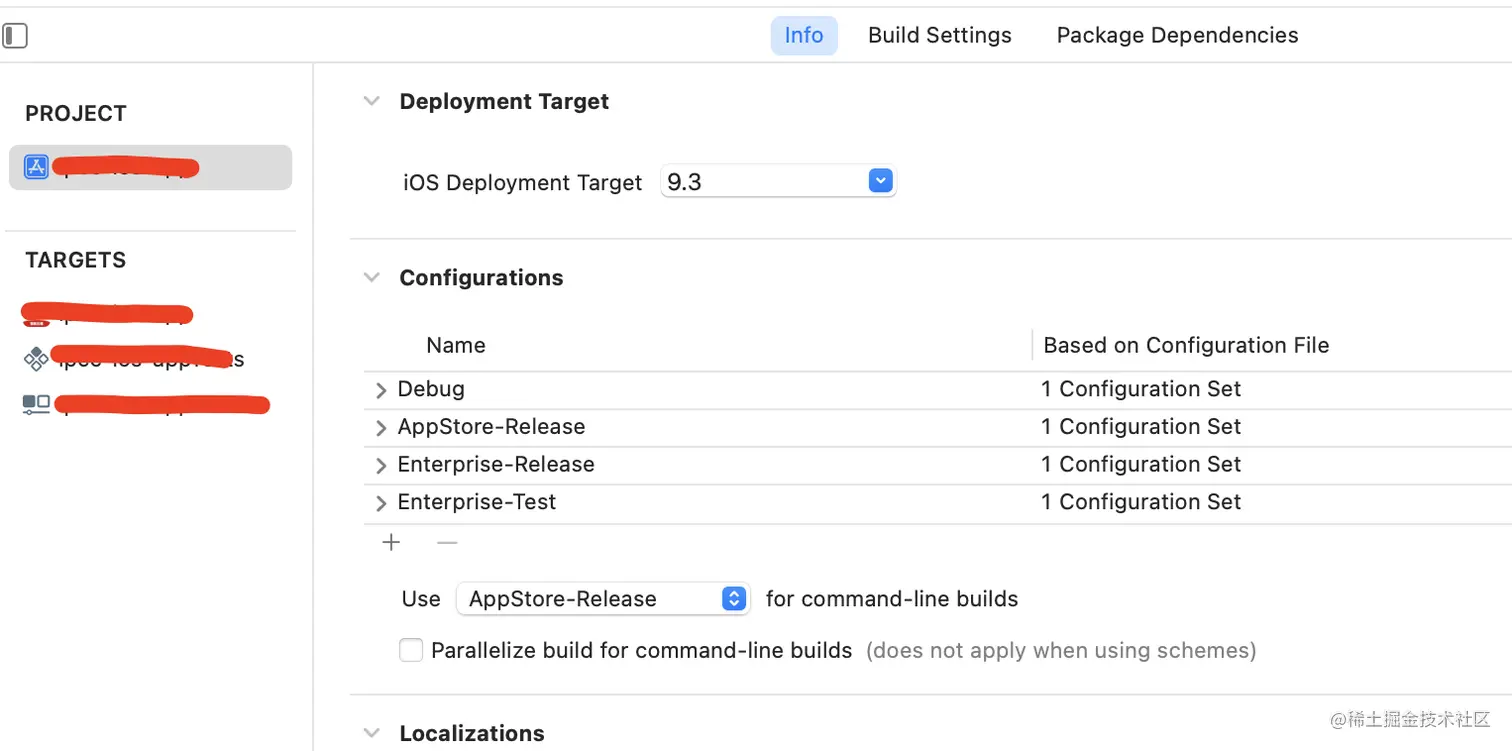Click the plus icon to add configuration
This screenshot has height=751, width=1512.
391,542
